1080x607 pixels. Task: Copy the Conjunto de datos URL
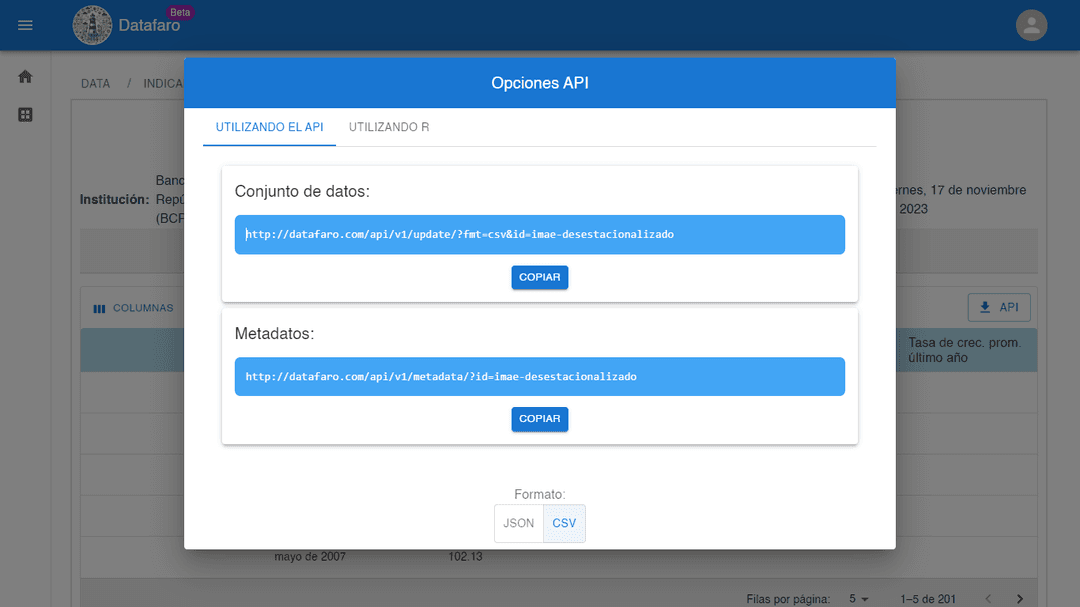[x=540, y=277]
